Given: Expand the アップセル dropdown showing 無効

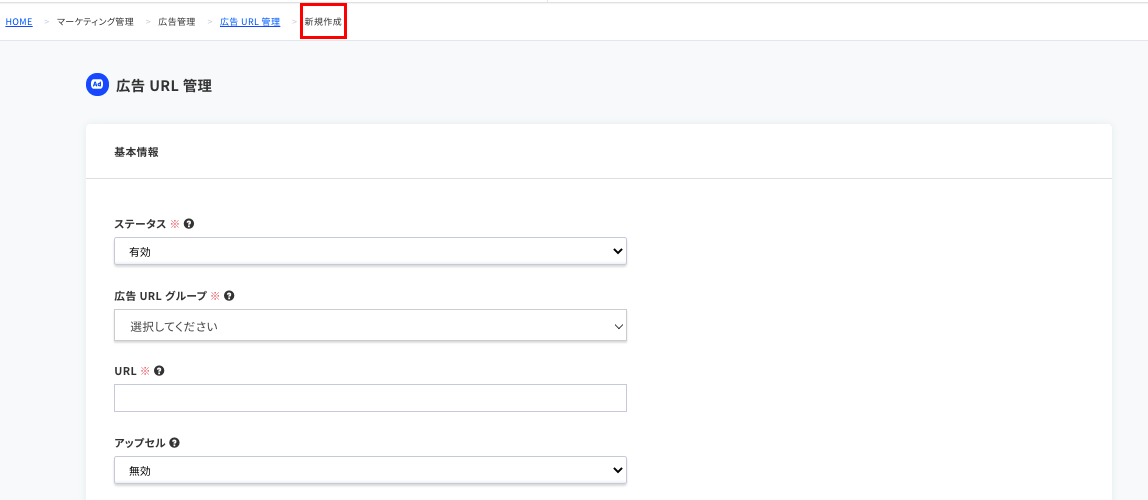Looking at the screenshot, I should point(370,471).
